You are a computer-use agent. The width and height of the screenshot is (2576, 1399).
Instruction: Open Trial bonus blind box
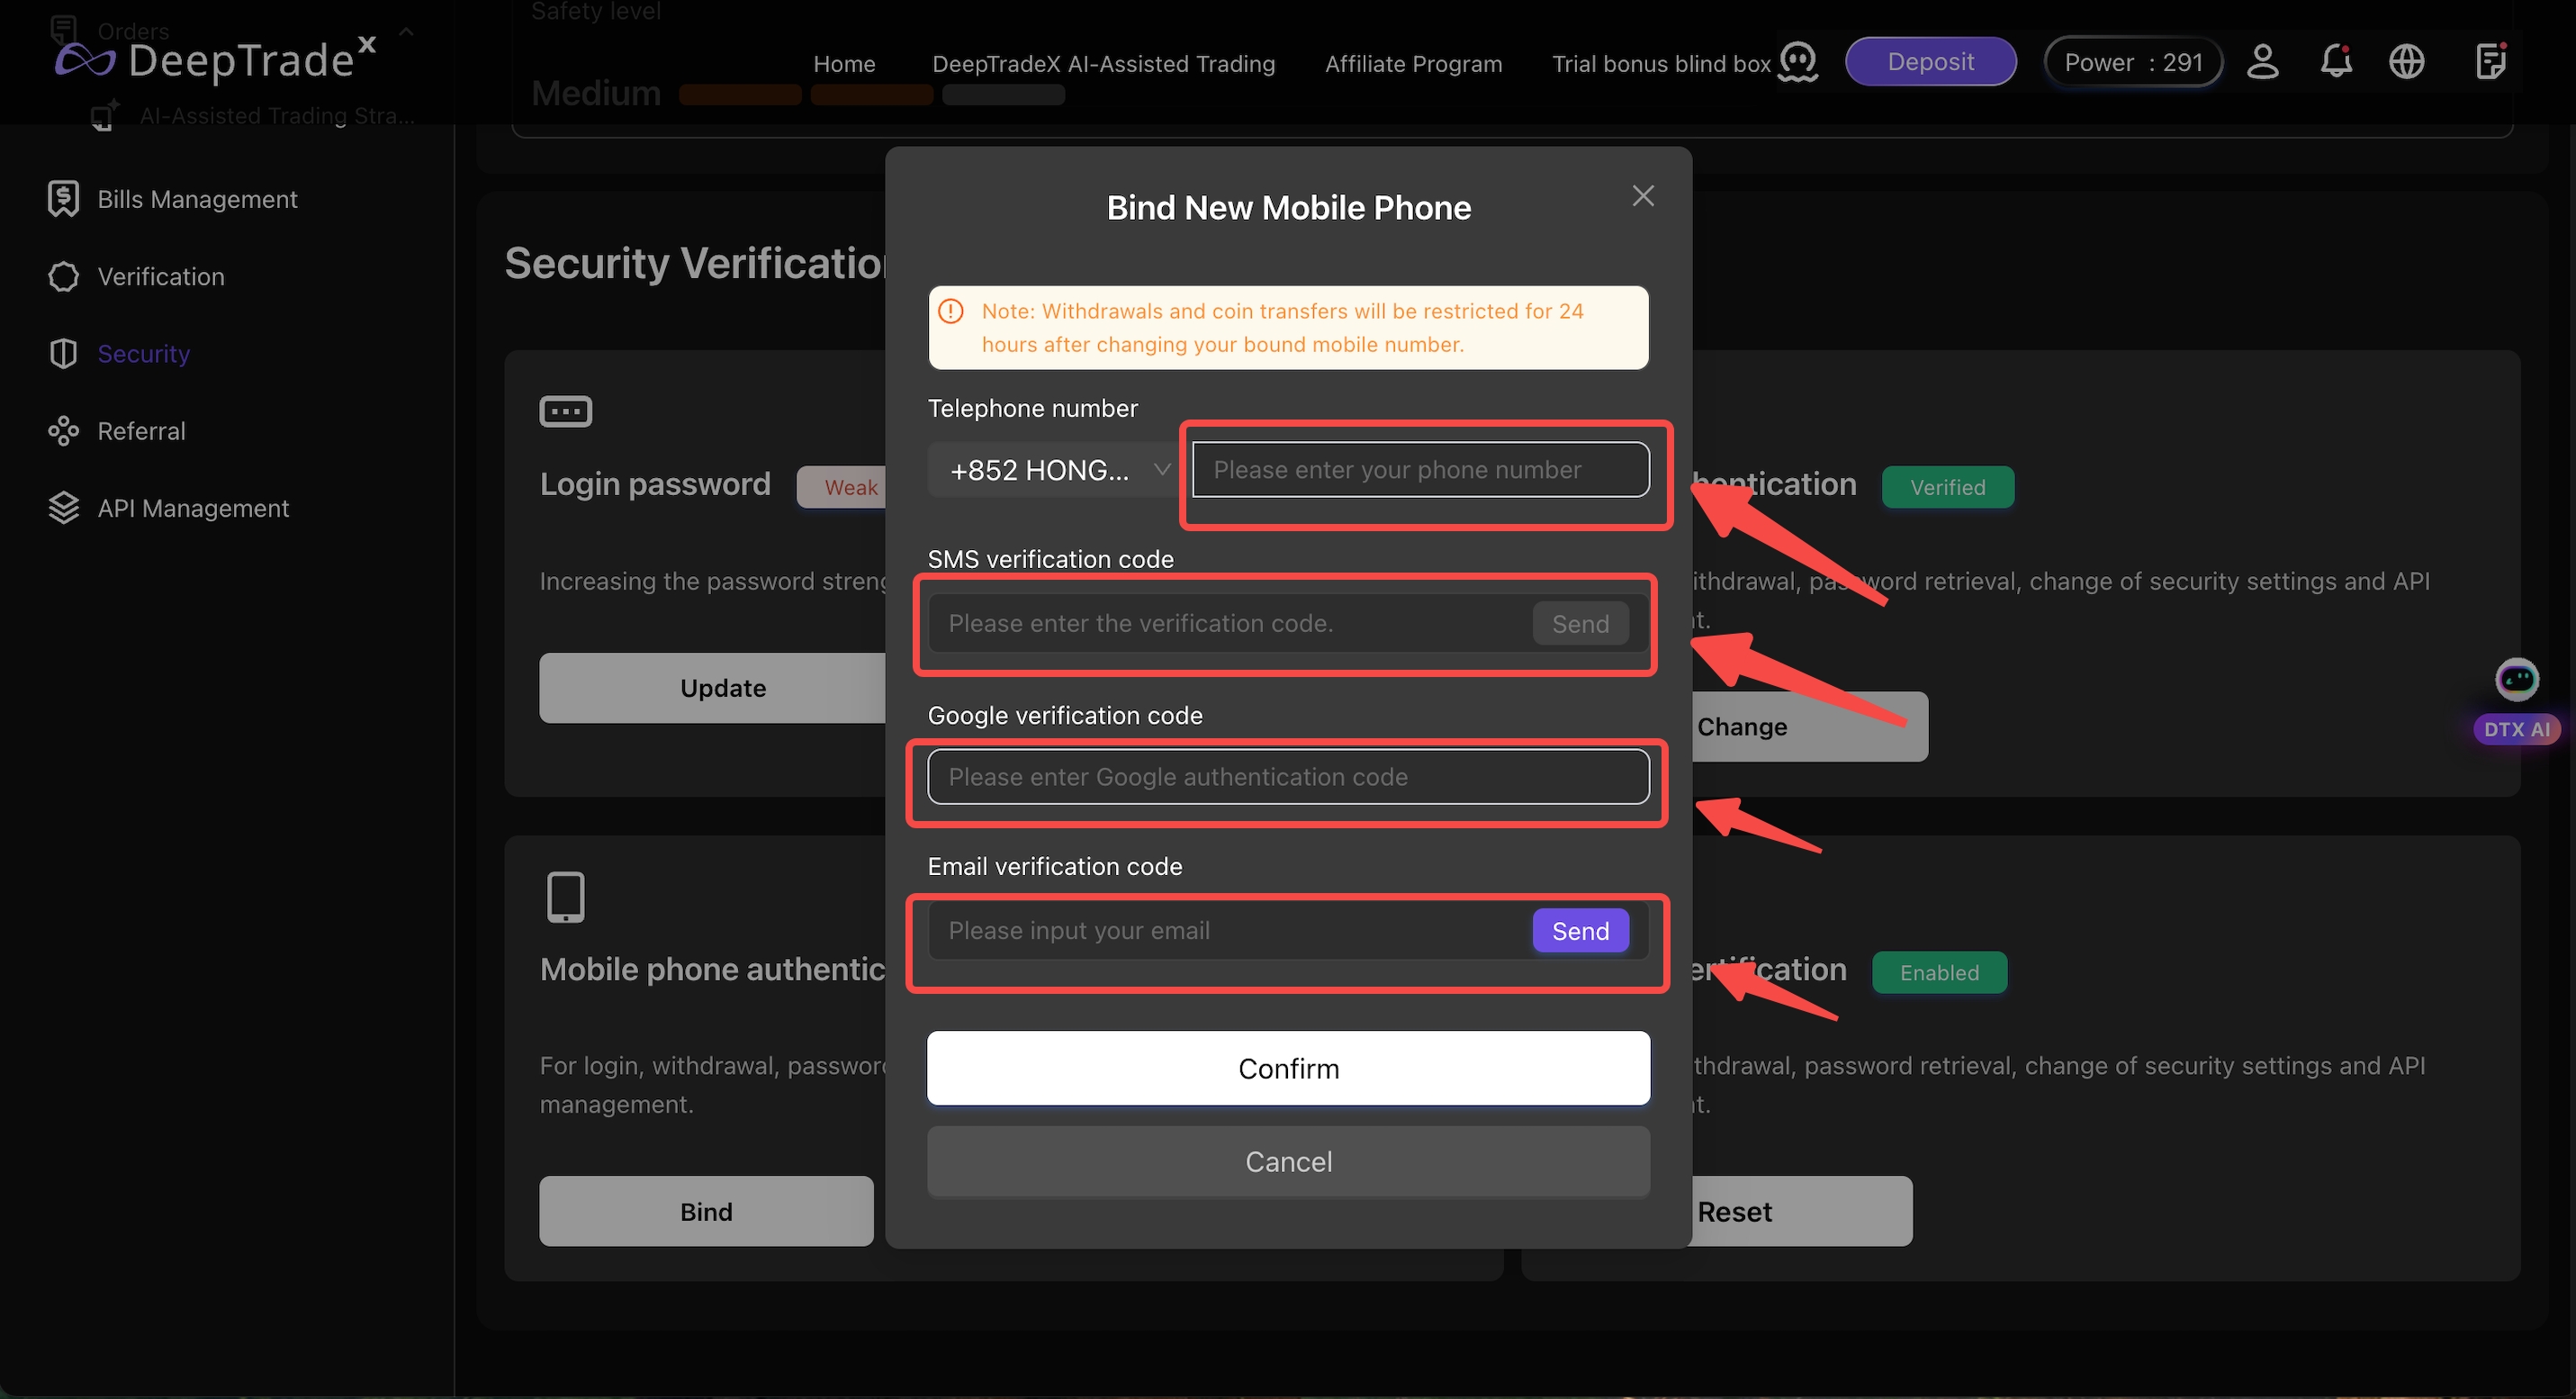point(1661,64)
